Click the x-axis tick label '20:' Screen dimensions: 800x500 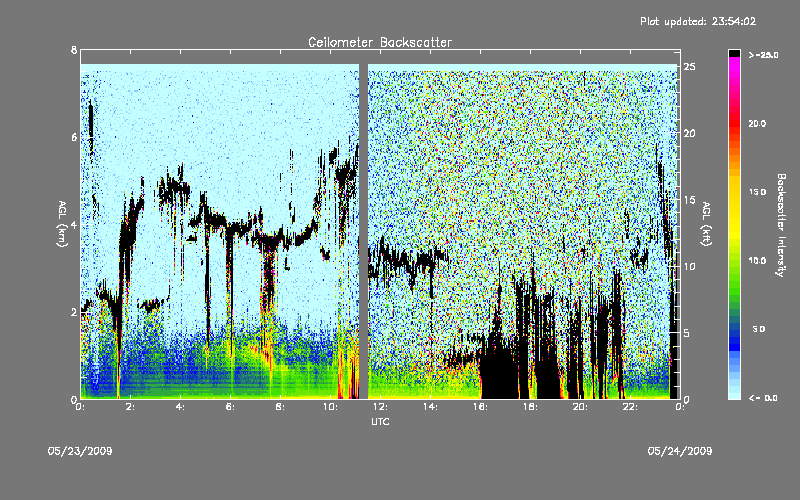[x=580, y=407]
